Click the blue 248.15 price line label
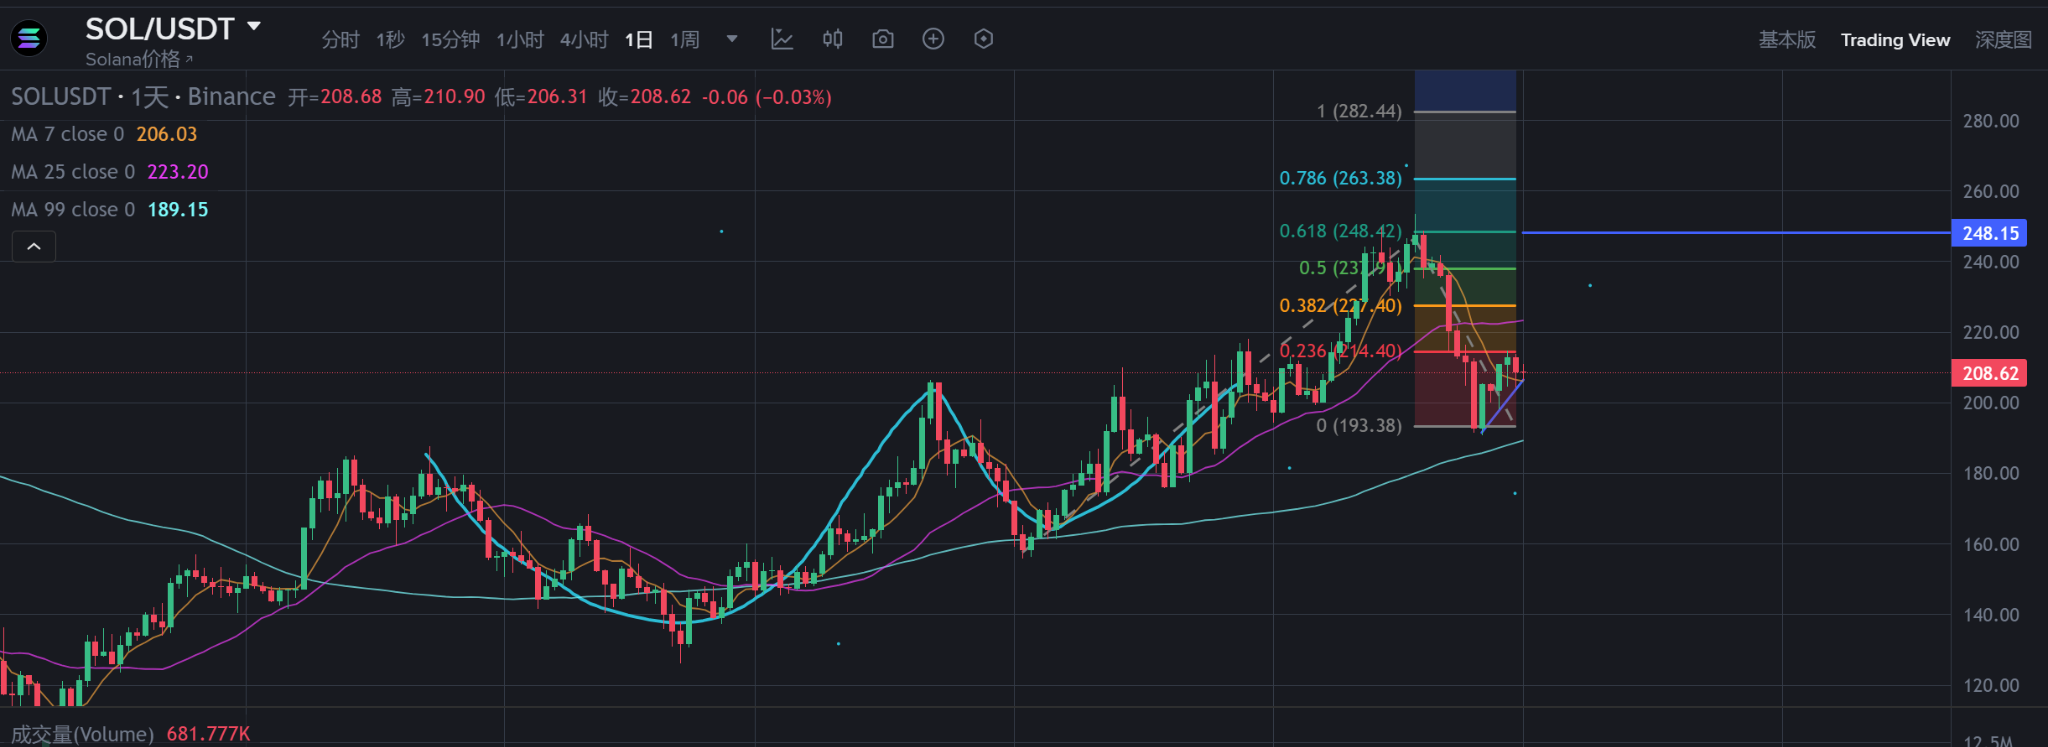 point(1989,233)
